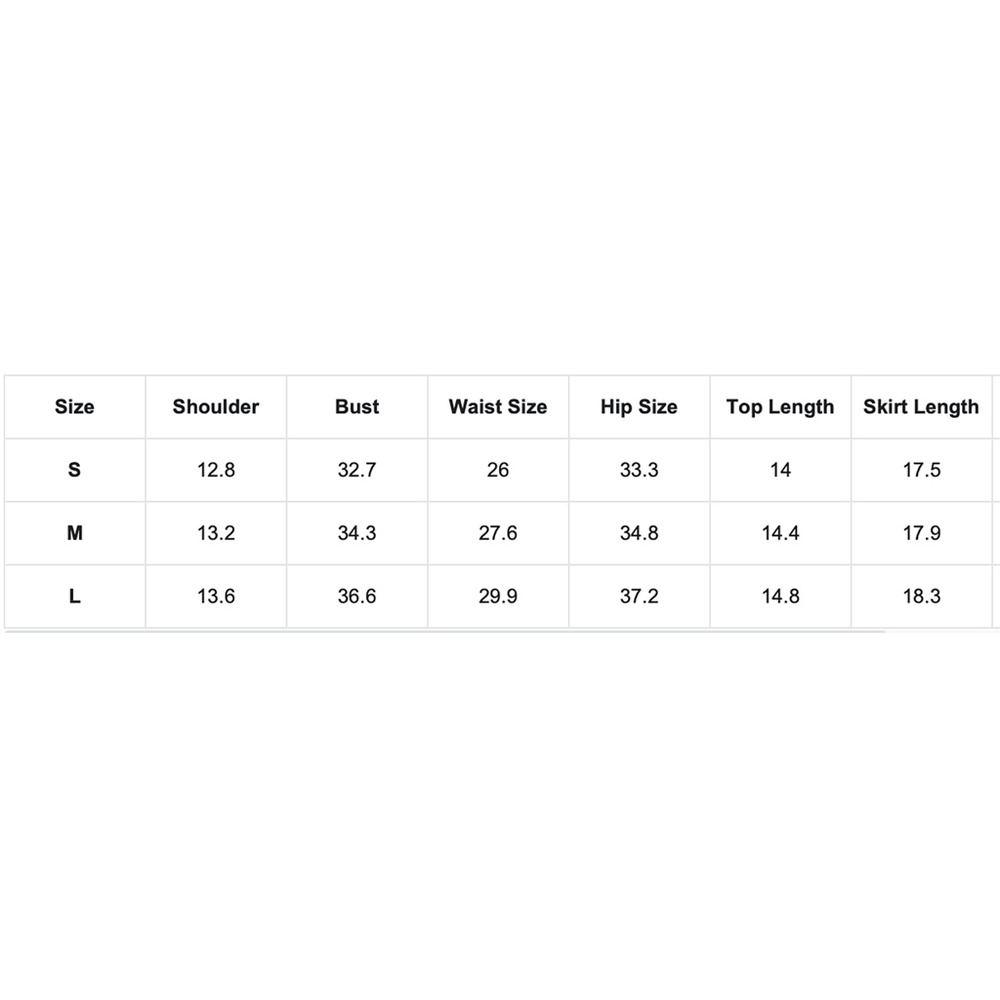Select the Hip Size column header
Viewport: 1000px width, 1000px height.
[639, 407]
